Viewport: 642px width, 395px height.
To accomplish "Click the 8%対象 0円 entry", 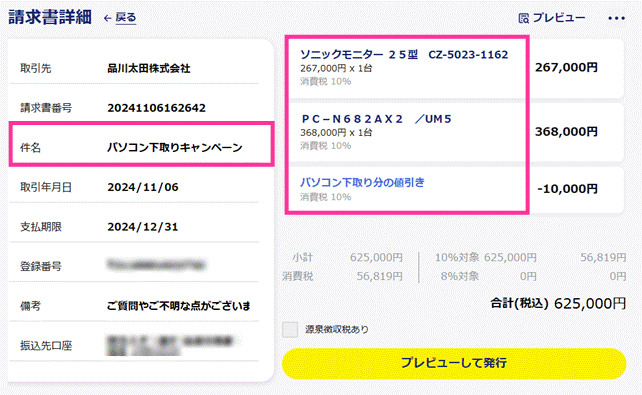I will click(488, 276).
